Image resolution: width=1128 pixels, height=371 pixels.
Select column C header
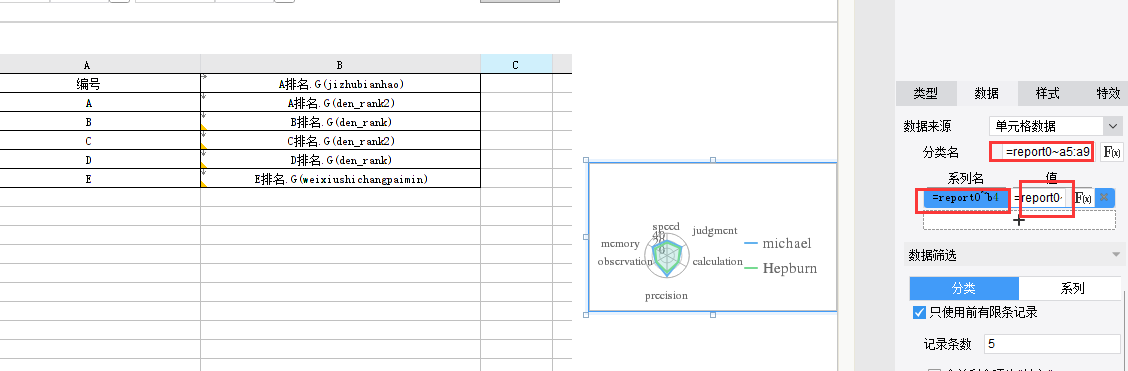(516, 65)
